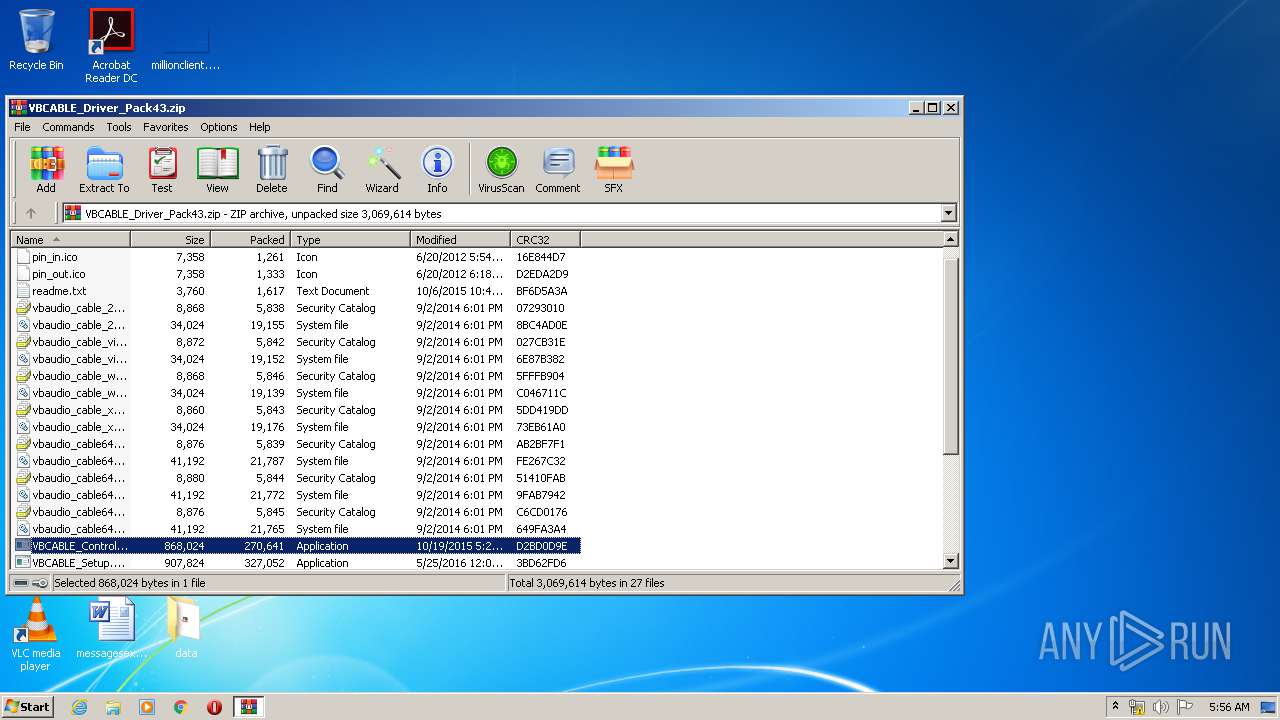The height and width of the screenshot is (720, 1280).
Task: Open the View toolbar icon
Action: pyautogui.click(x=217, y=169)
